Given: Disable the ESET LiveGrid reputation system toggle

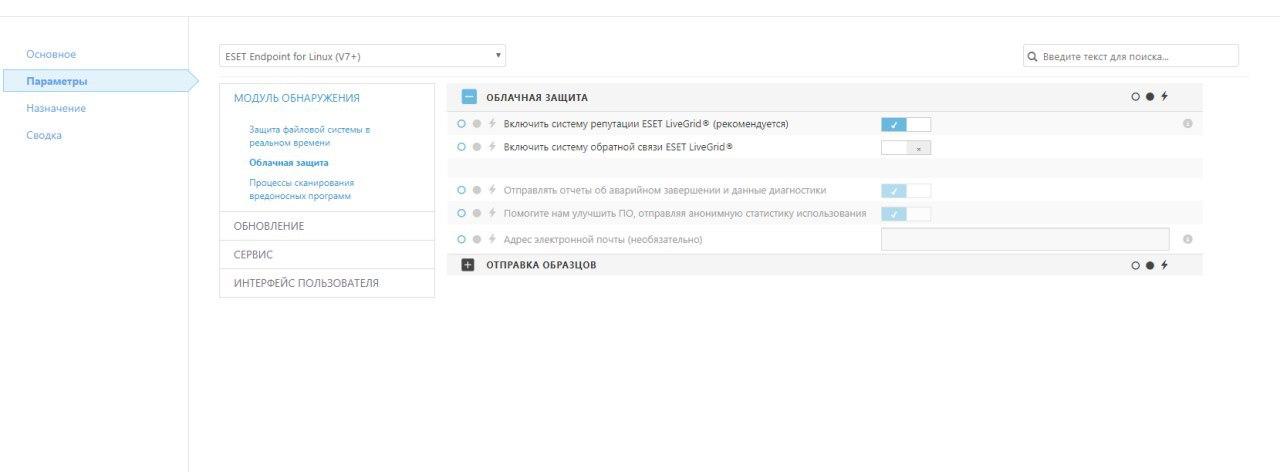Looking at the screenshot, I should (x=906, y=124).
